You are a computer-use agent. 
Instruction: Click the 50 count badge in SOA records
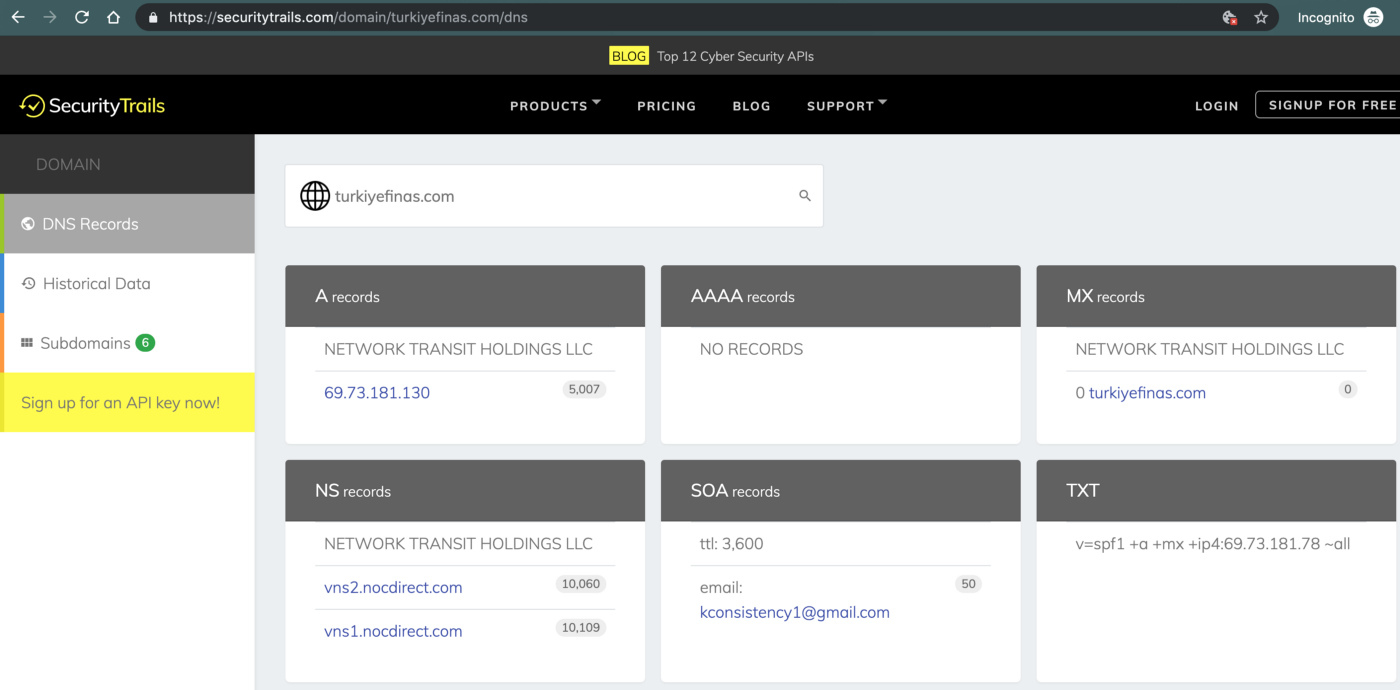967,584
